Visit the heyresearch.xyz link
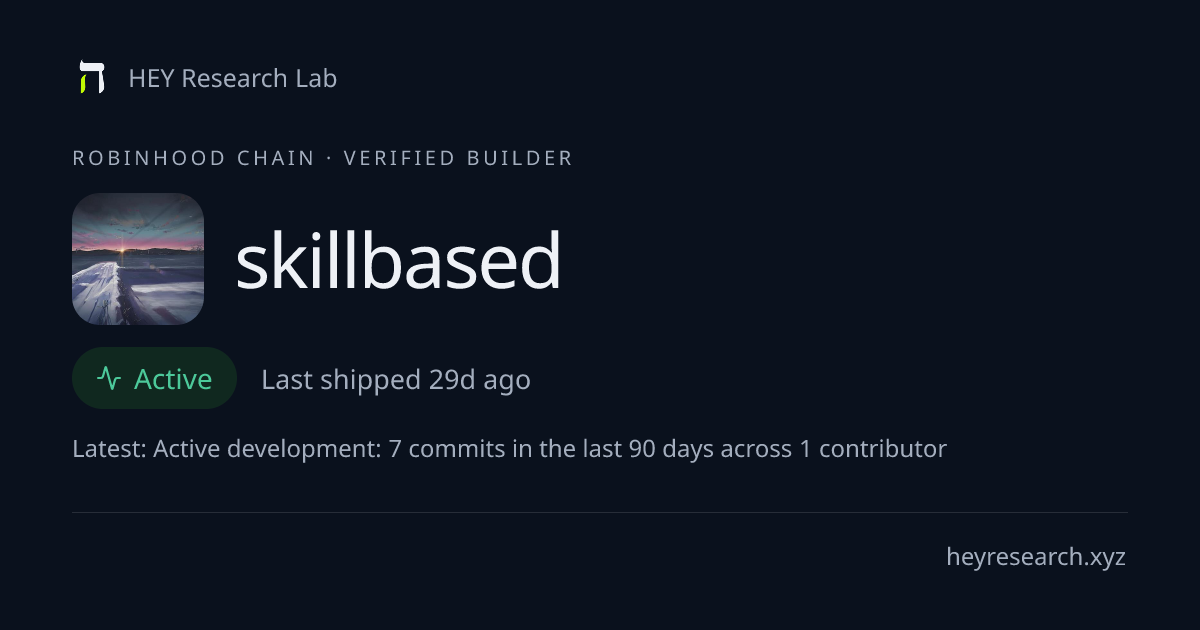 coord(1036,557)
